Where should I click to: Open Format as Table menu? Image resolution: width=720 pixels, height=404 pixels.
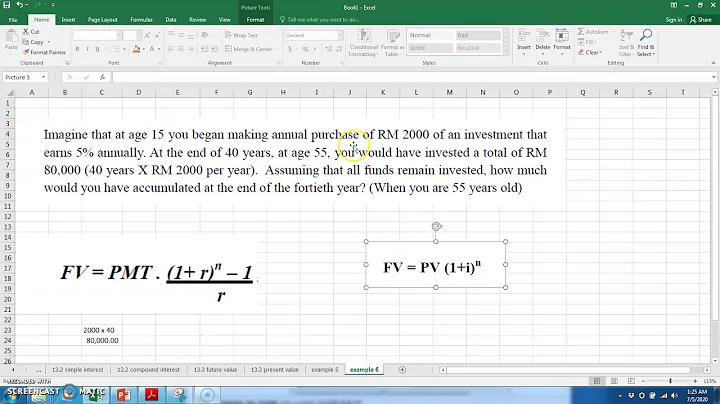(392, 43)
